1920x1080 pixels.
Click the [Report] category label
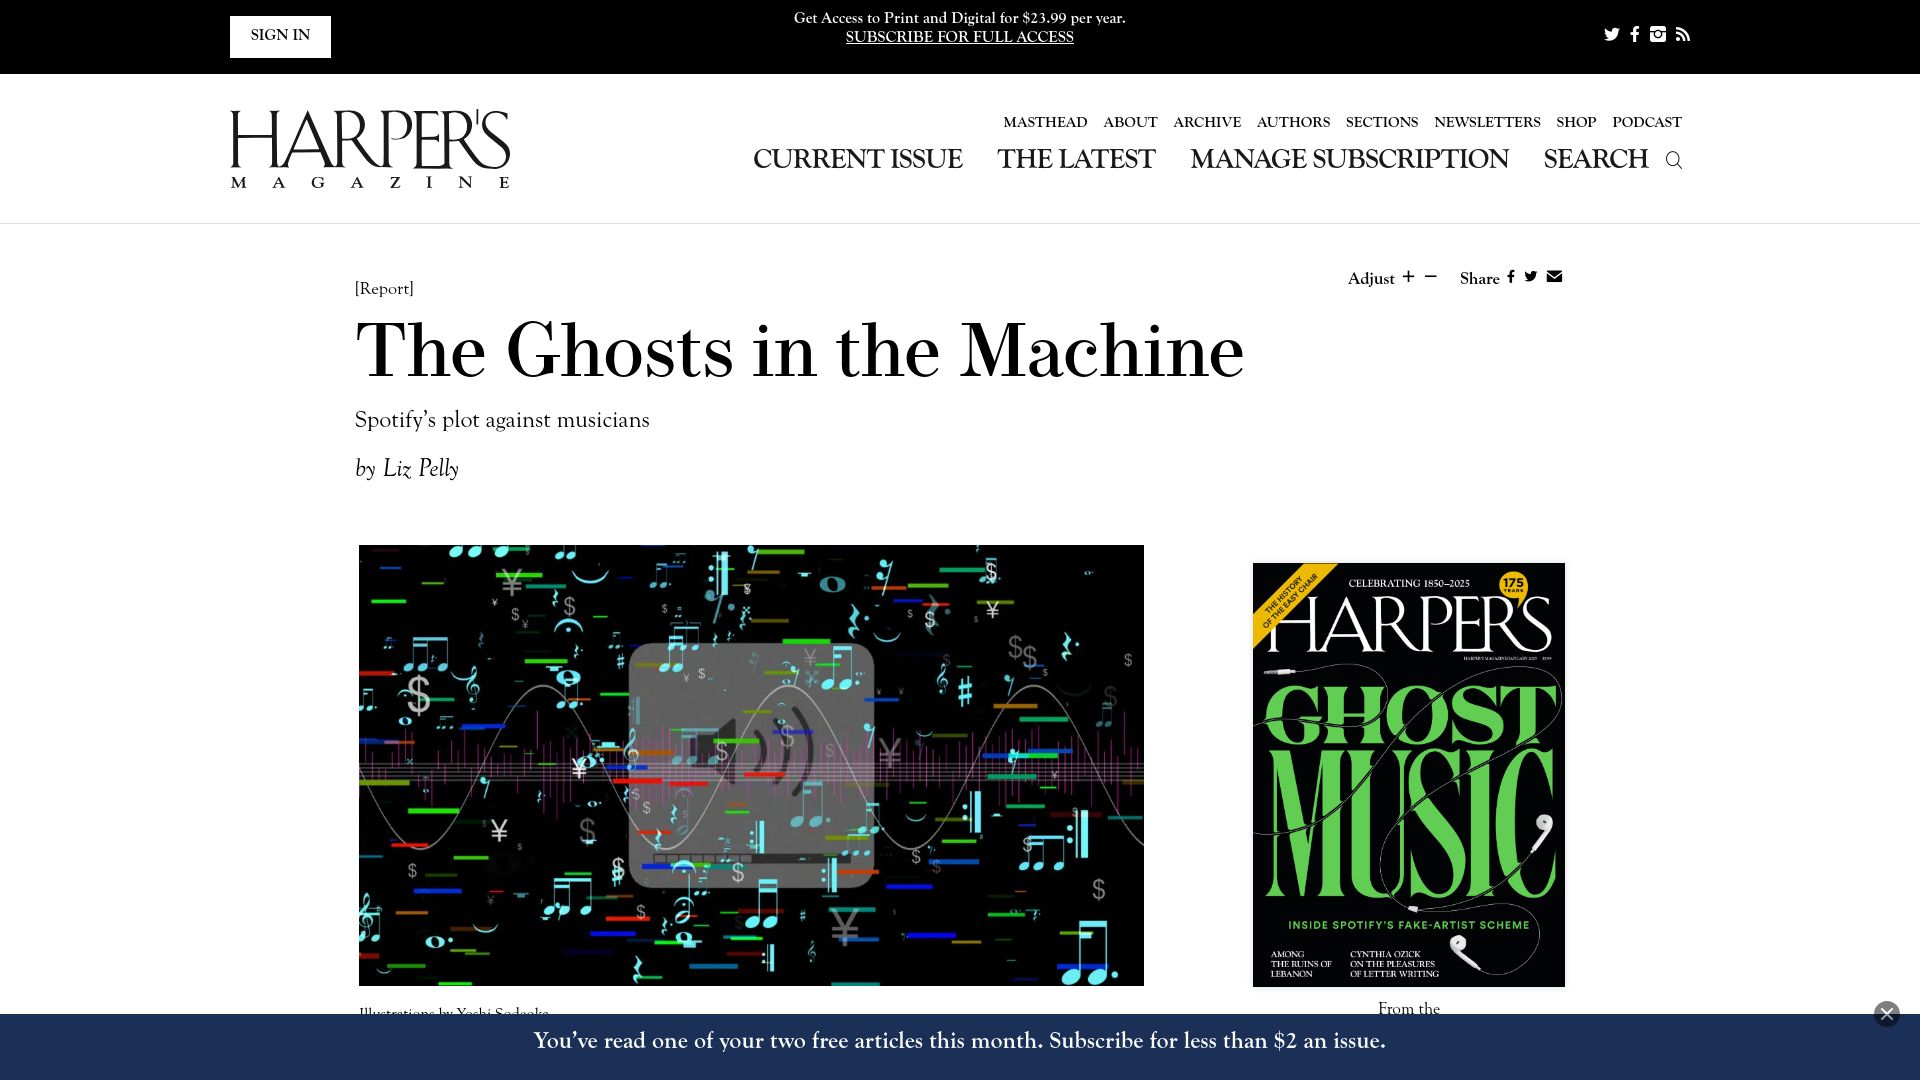point(384,288)
